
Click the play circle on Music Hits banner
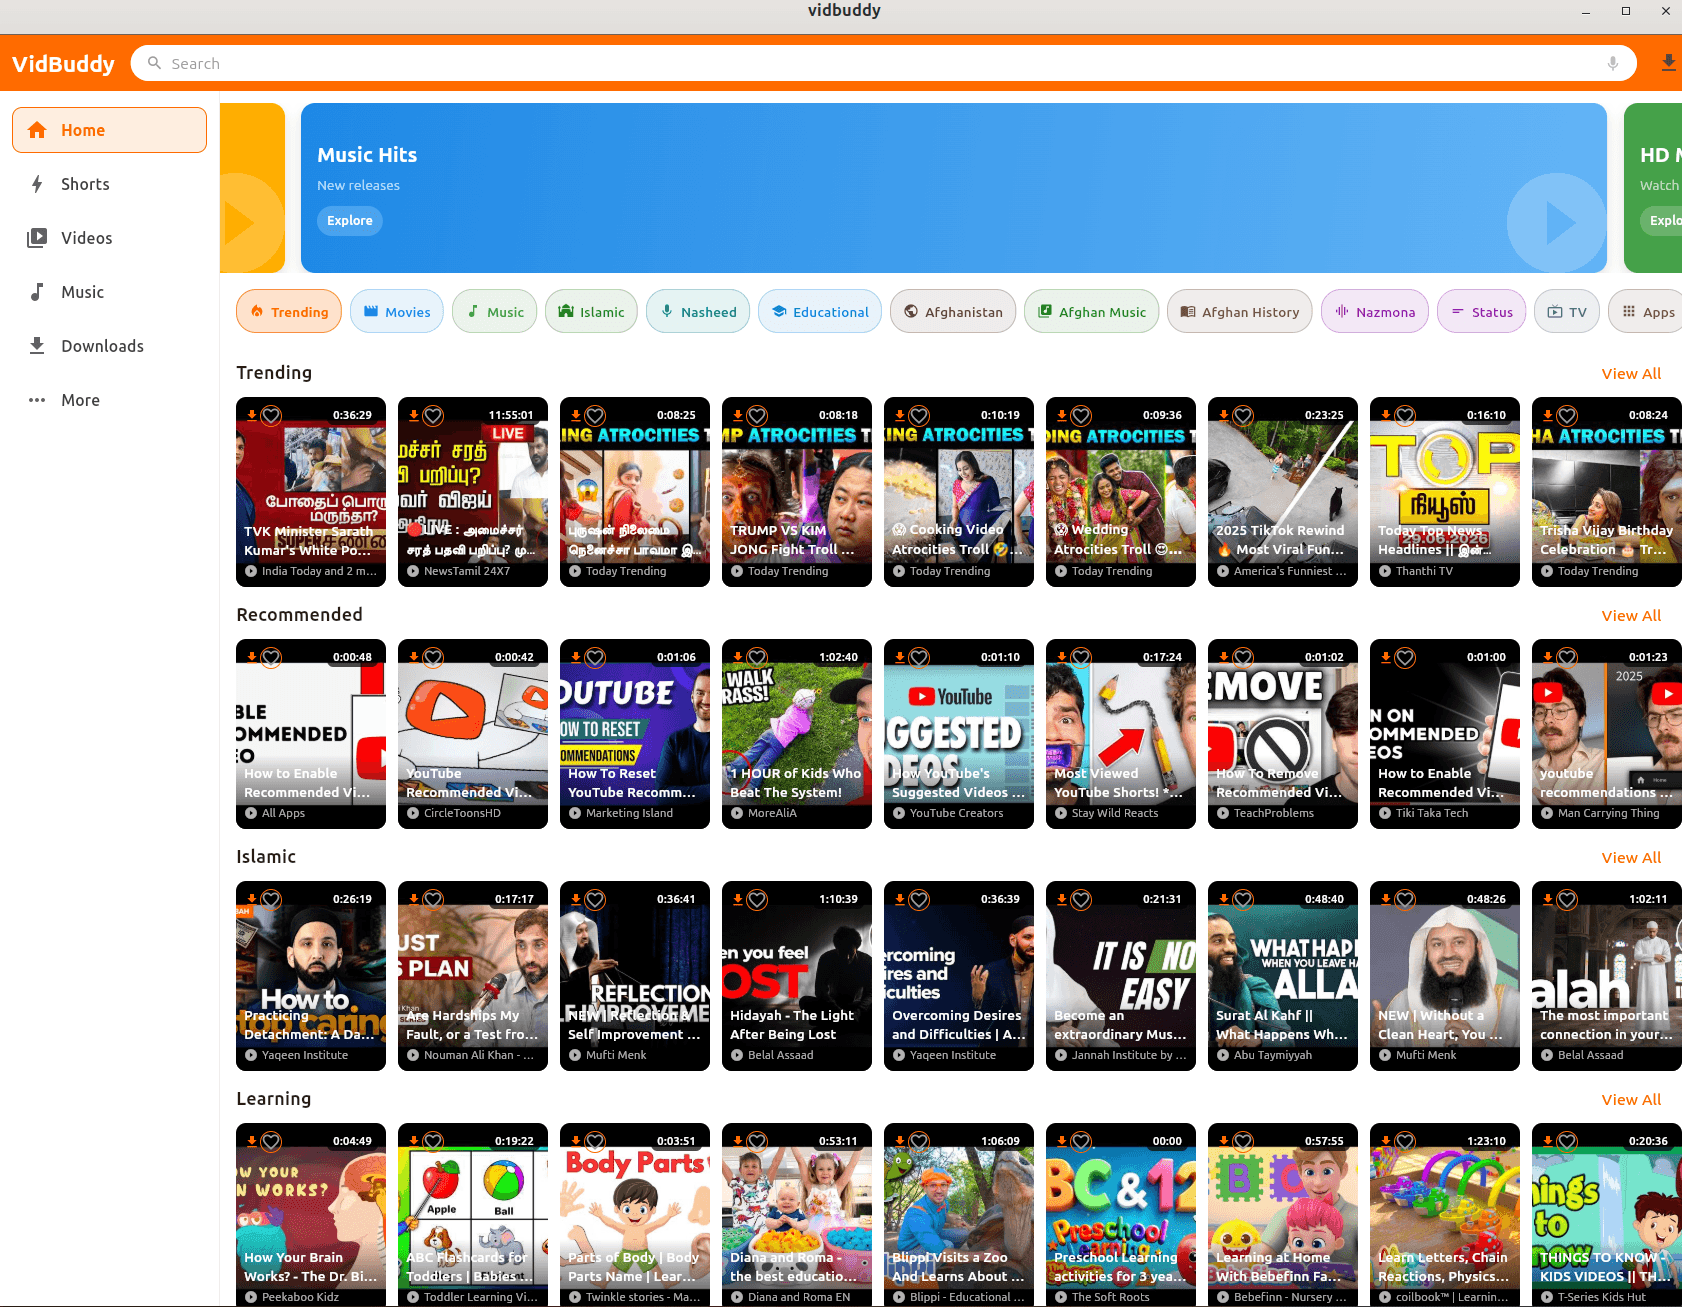(x=1556, y=222)
